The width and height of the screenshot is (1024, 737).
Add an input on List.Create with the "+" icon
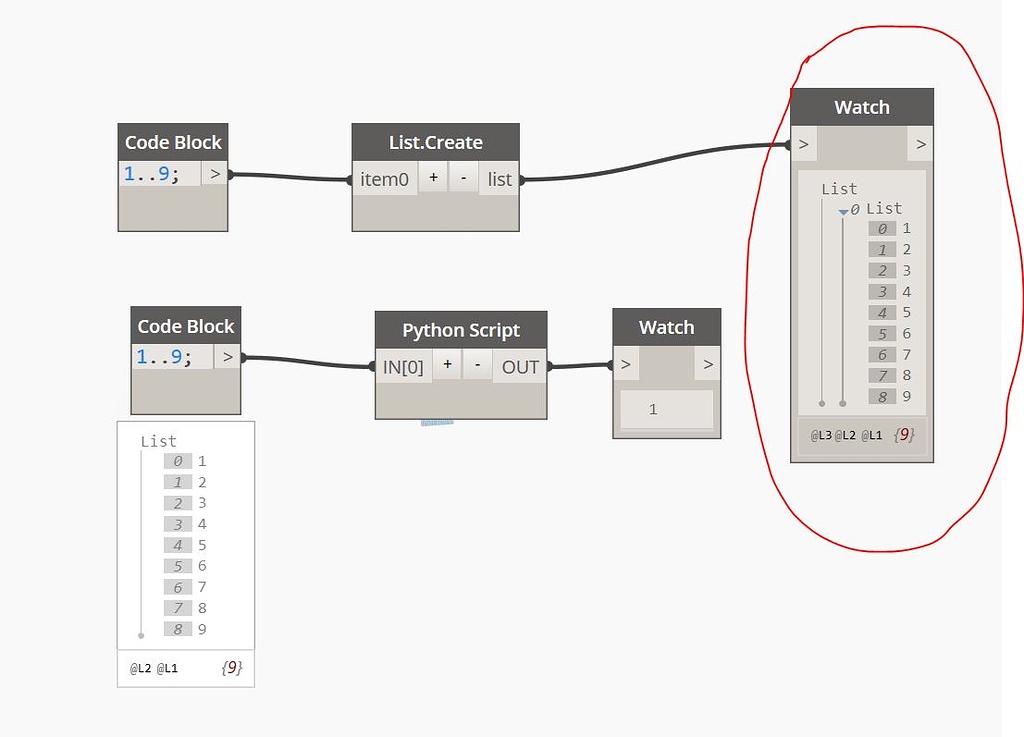(434, 179)
